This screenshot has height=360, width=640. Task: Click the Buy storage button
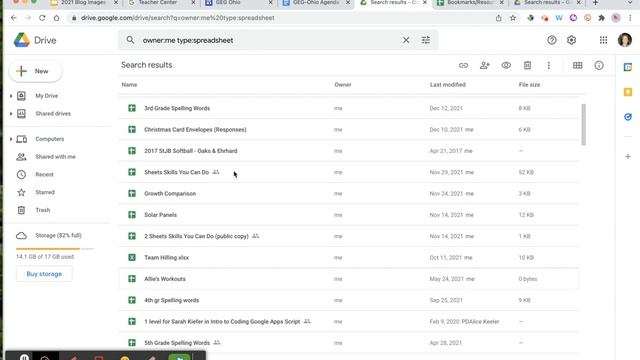coord(44,274)
